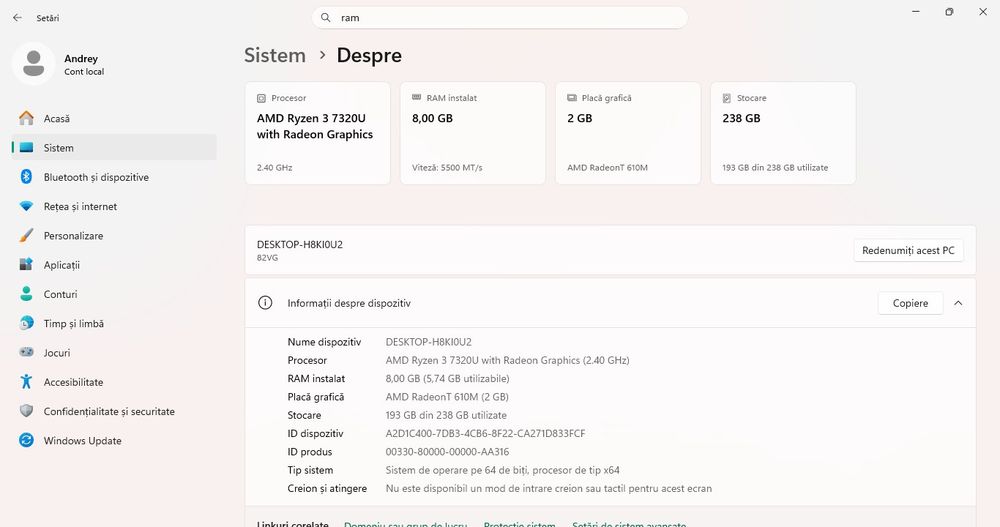Screen dimensions: 1000x527
Task: Open Windows Update page
Action: click(115, 441)
